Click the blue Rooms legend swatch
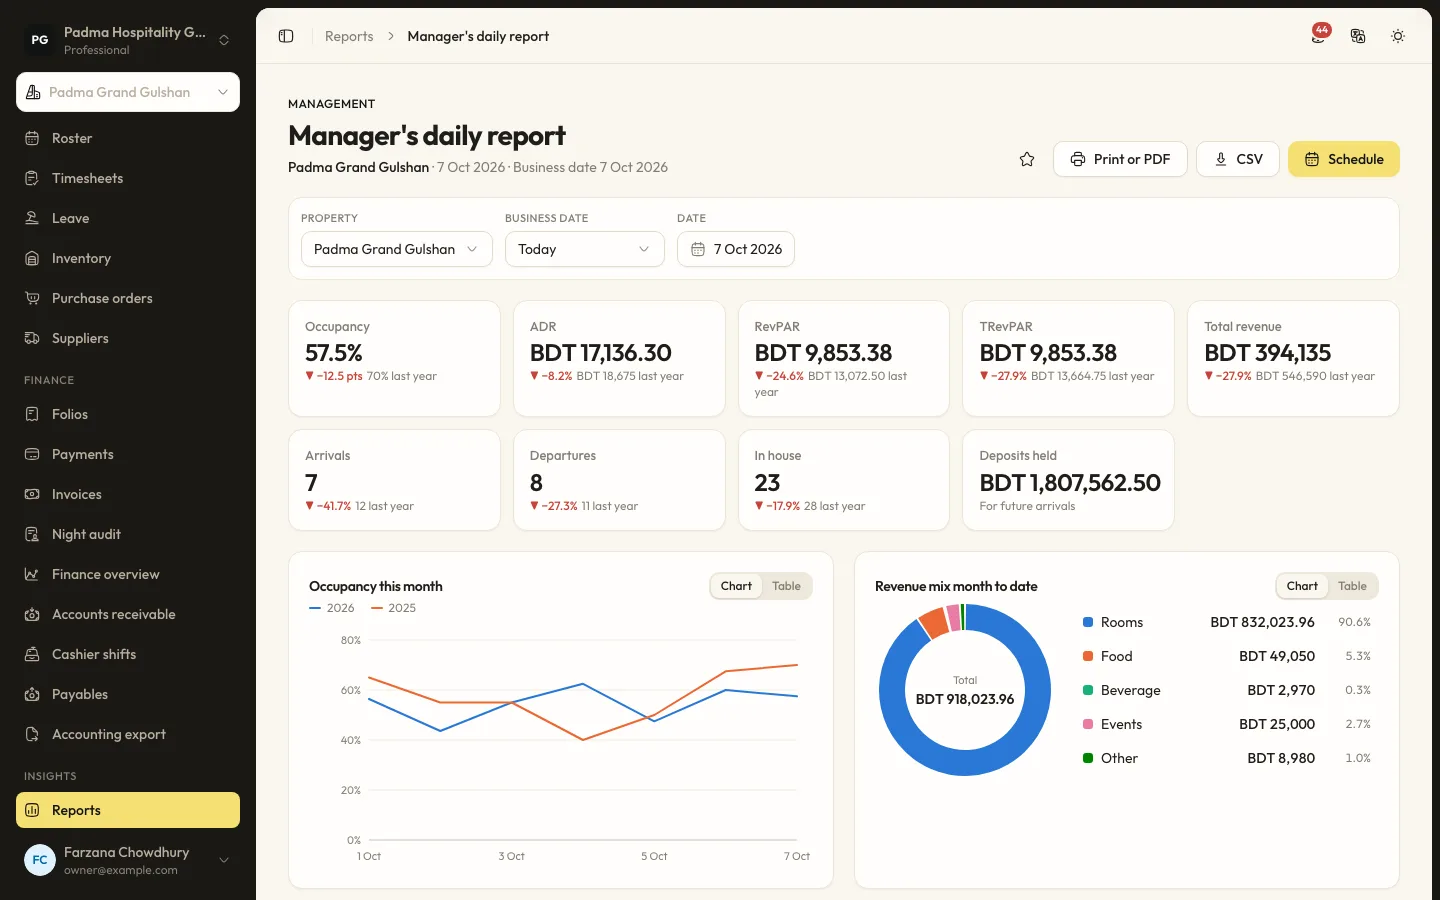Screen dimensions: 1440x900 [1088, 622]
